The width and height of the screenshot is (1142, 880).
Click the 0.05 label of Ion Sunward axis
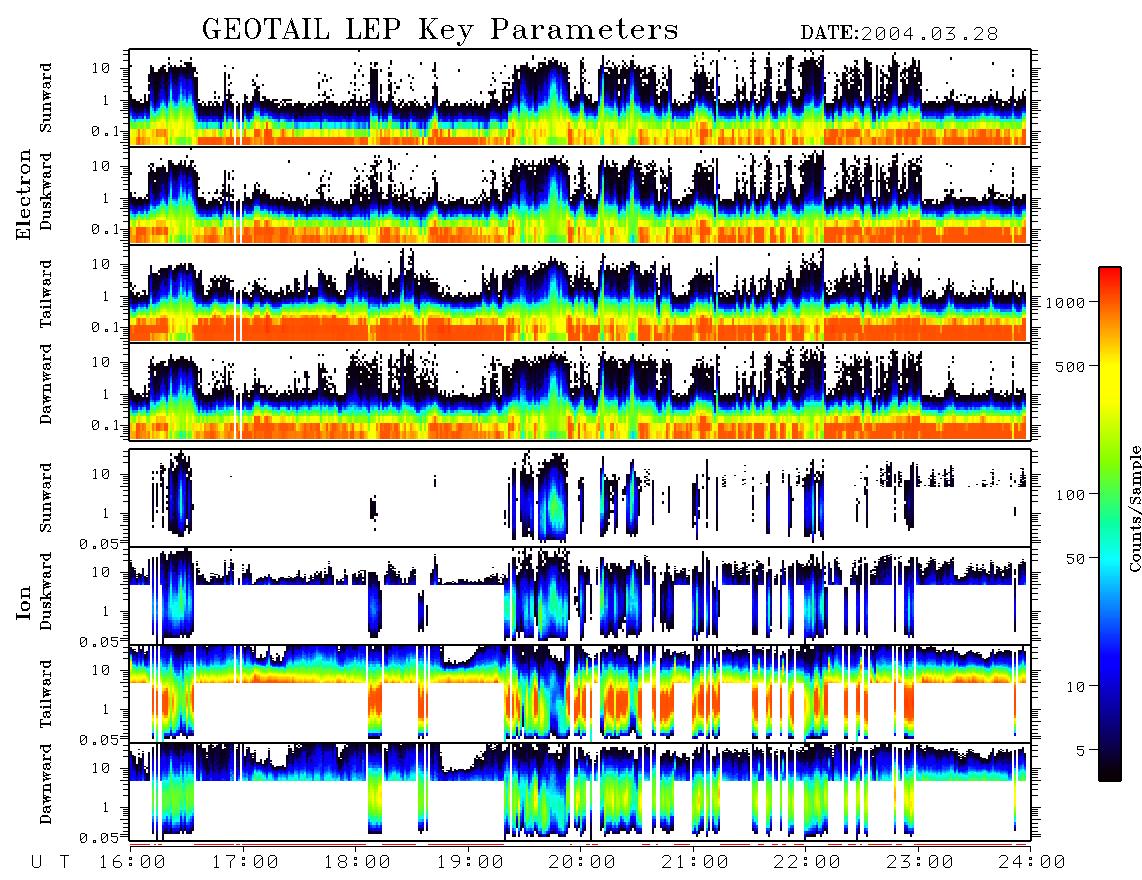[99, 543]
